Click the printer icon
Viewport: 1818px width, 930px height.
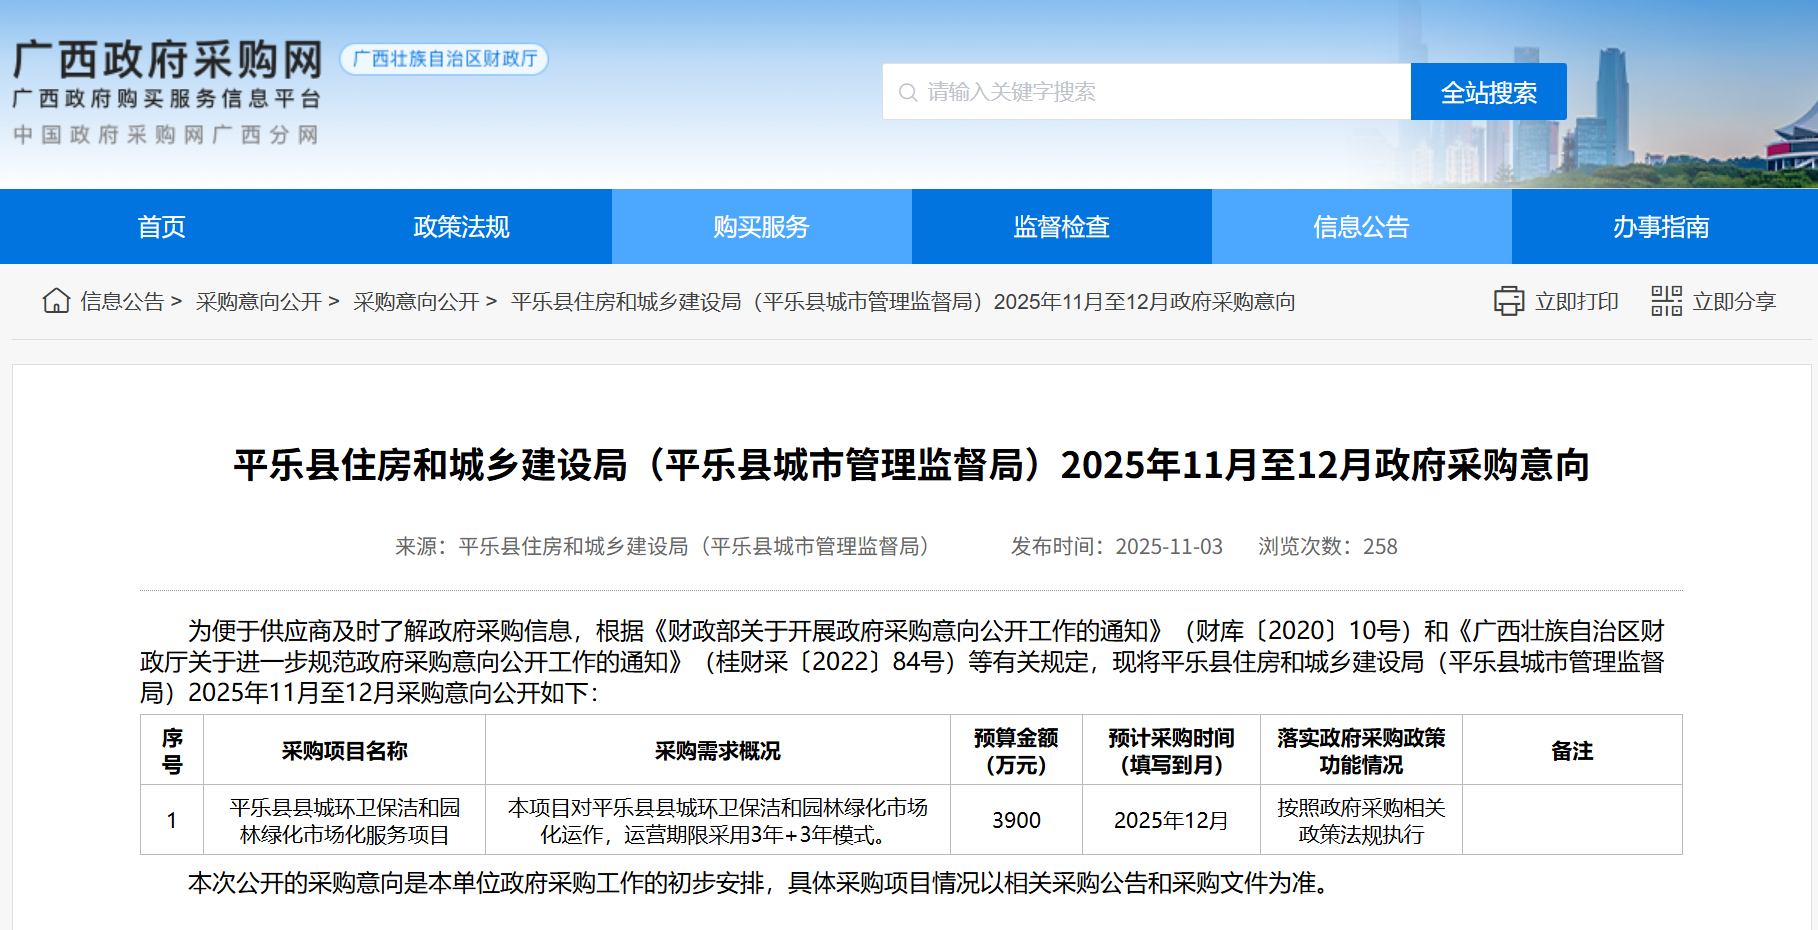1508,301
